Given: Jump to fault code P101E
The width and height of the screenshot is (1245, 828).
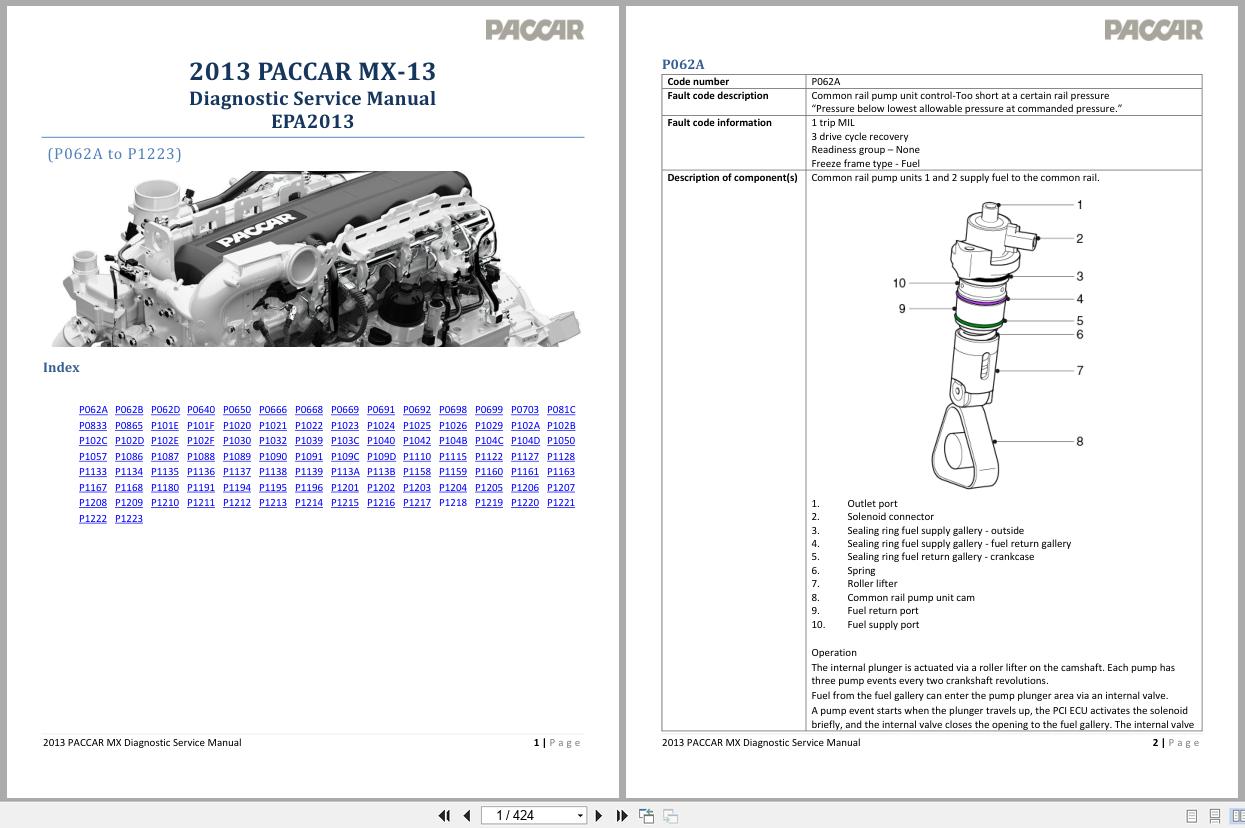Looking at the screenshot, I should (x=165, y=426).
